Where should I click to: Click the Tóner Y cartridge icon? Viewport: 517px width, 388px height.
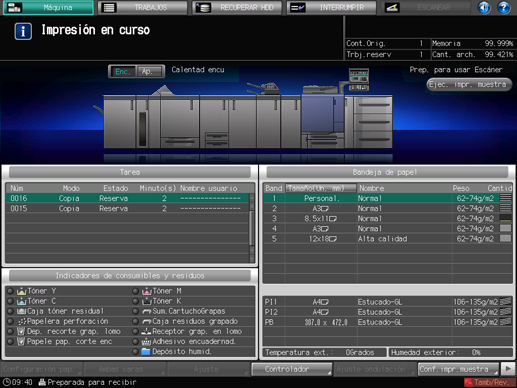pos(21,291)
